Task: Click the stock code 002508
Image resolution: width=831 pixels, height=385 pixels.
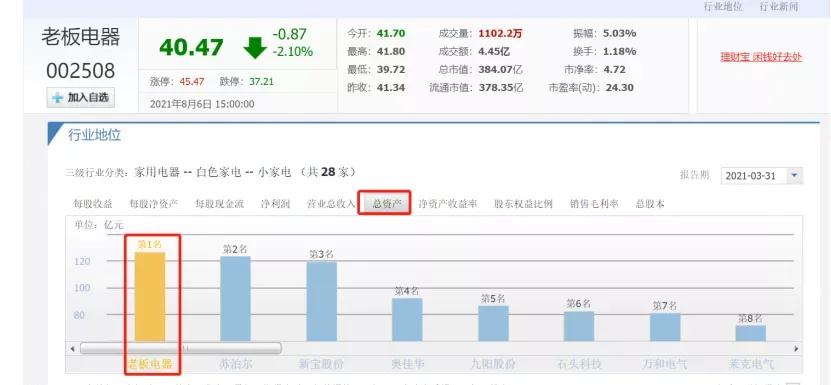Action: click(80, 71)
